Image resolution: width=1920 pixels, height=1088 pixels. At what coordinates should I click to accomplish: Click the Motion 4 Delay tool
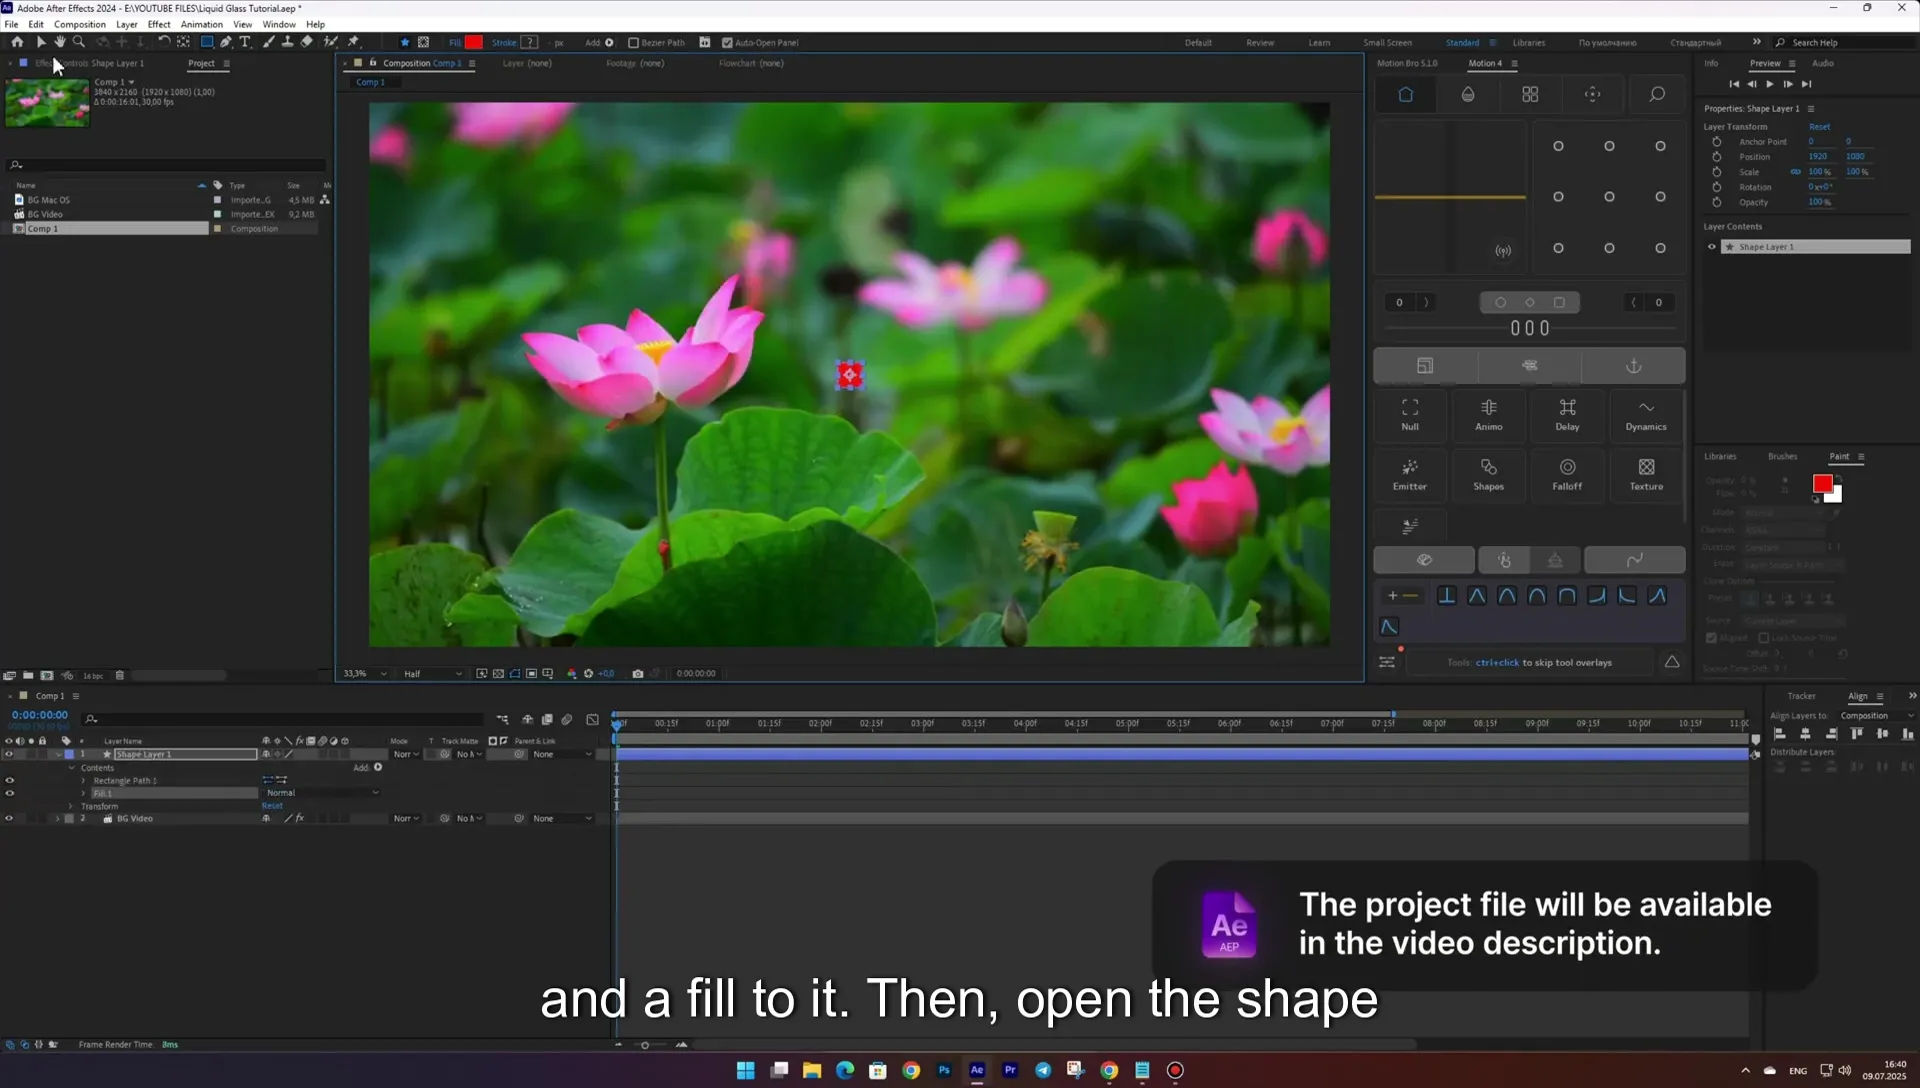point(1567,414)
